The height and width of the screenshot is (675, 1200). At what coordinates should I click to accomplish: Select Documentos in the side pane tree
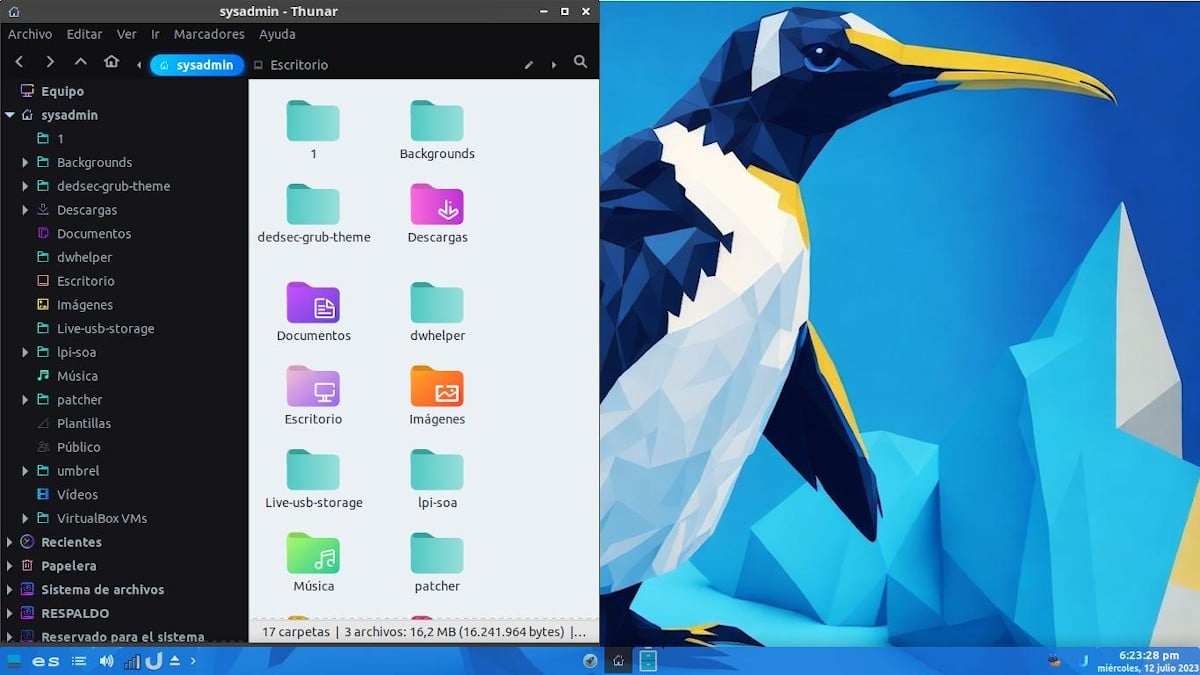(94, 233)
